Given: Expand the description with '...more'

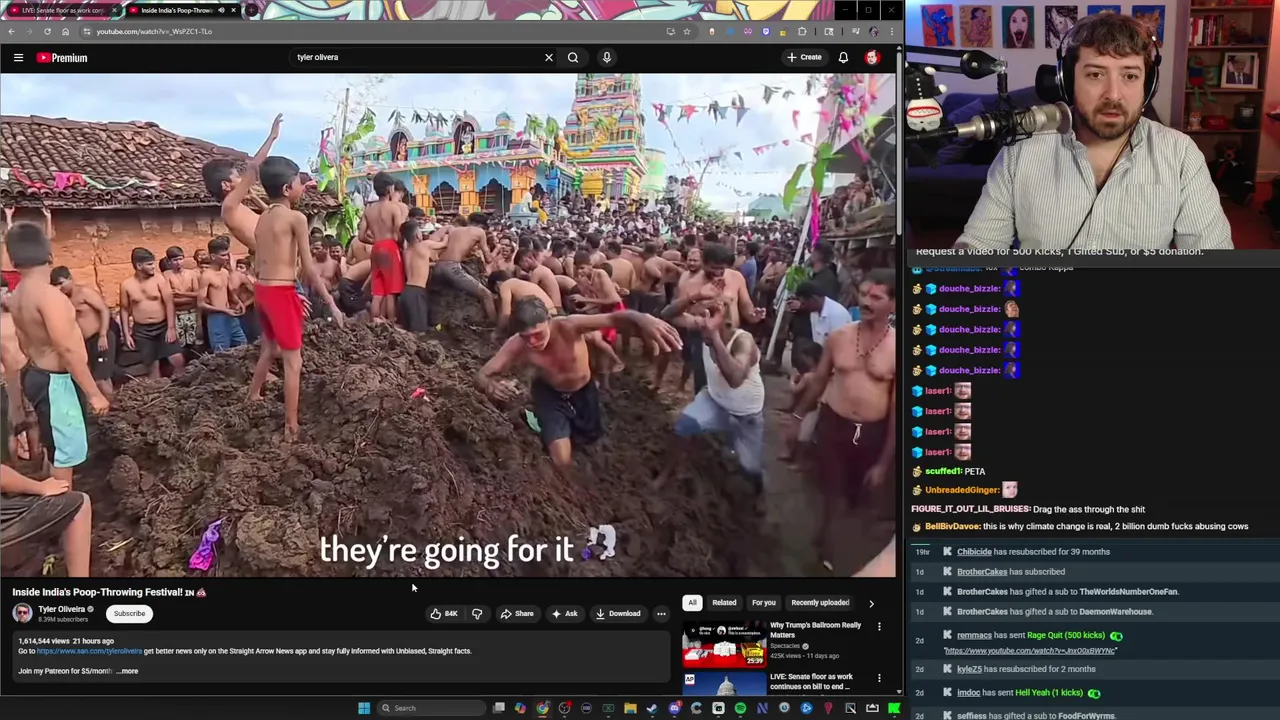Looking at the screenshot, I should click(128, 671).
